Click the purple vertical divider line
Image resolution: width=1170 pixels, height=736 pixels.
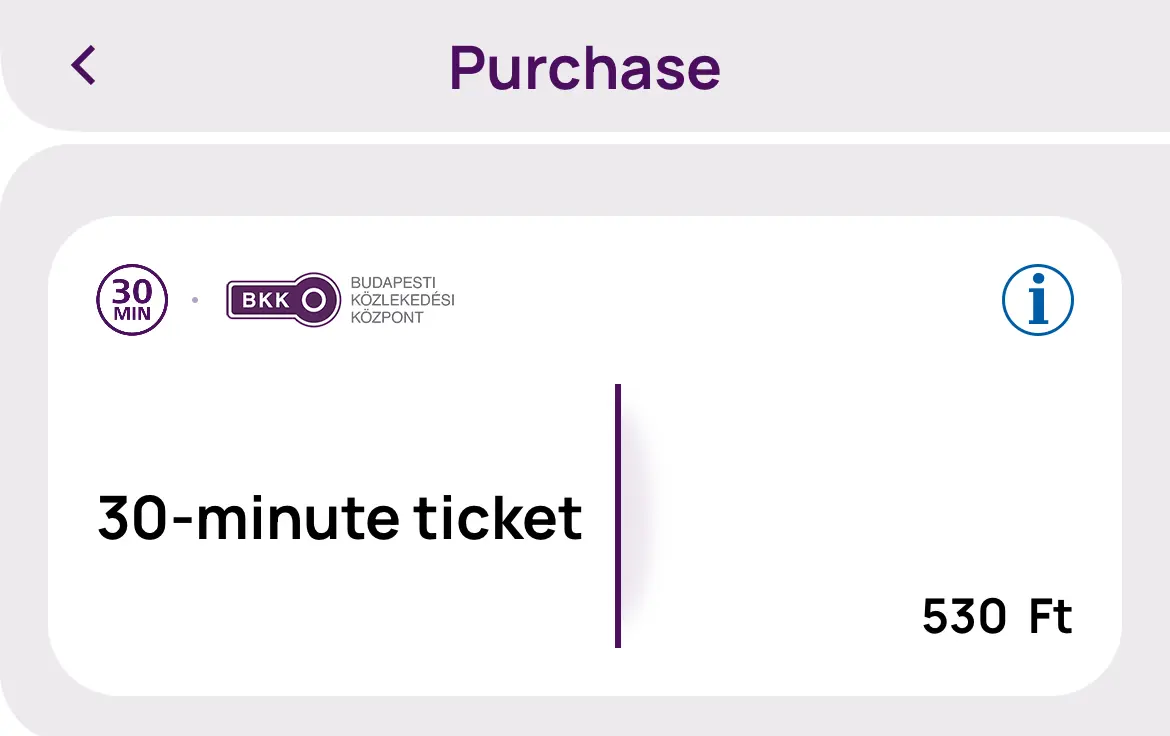pos(618,515)
